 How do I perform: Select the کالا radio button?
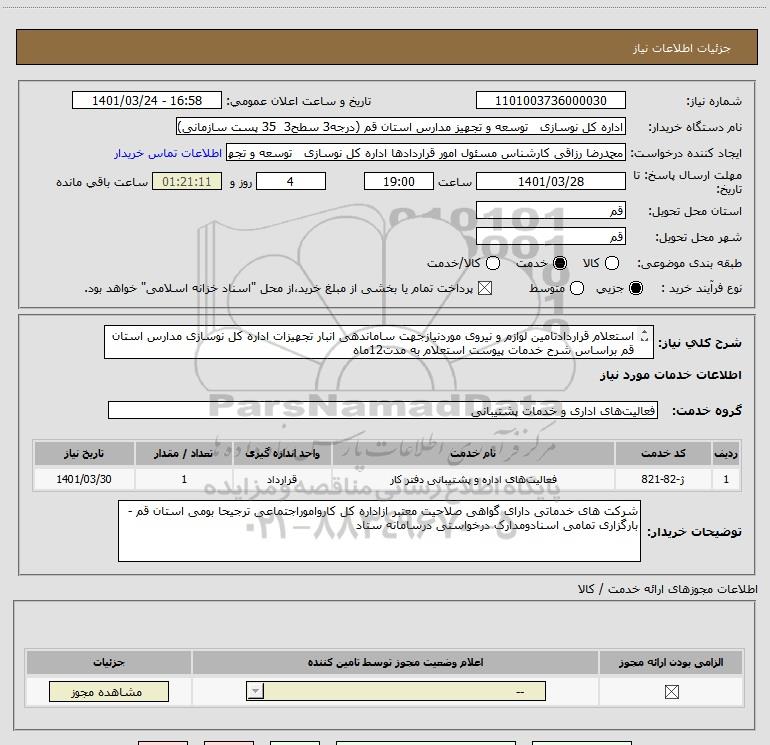pyautogui.click(x=611, y=263)
